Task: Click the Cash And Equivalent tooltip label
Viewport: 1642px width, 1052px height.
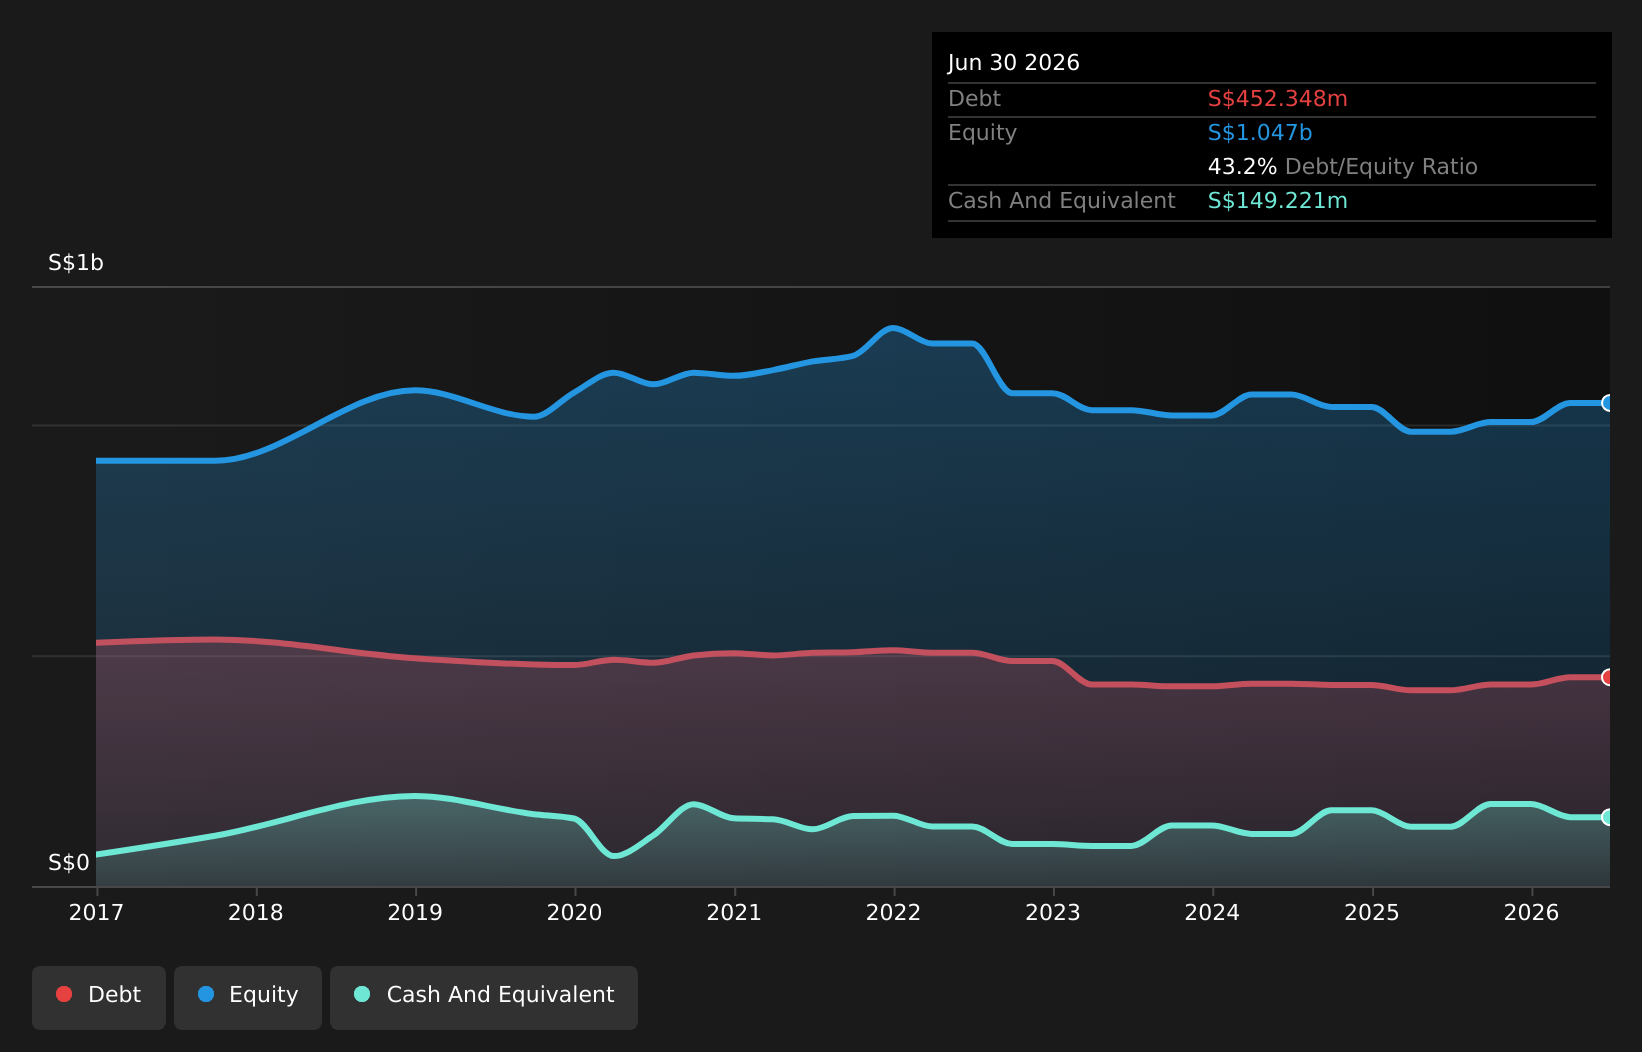Action: pos(1062,201)
